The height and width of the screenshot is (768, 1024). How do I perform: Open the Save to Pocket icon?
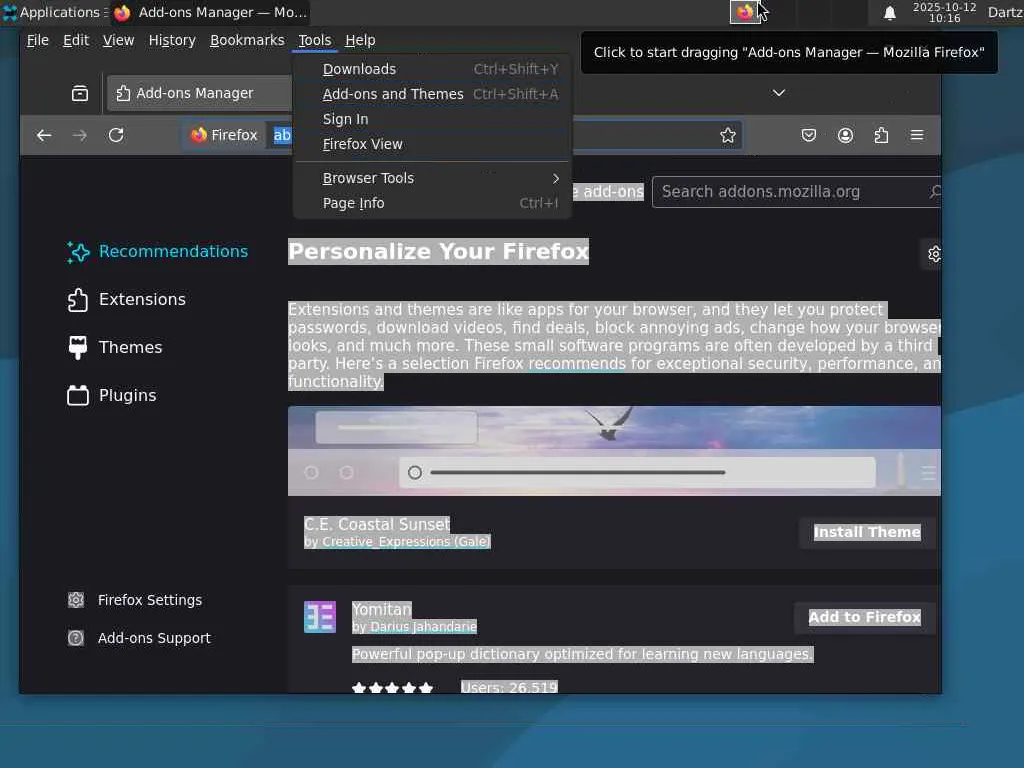(808, 135)
